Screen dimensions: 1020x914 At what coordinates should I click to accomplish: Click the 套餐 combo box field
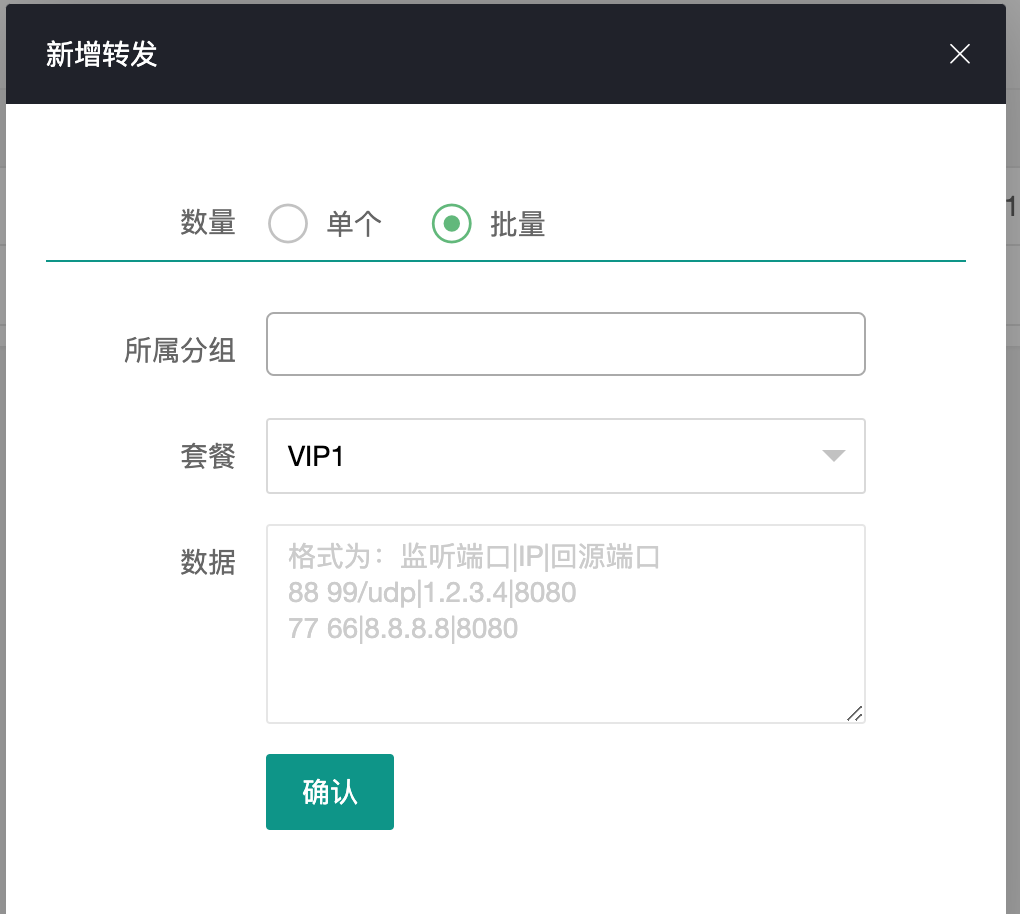[x=565, y=456]
